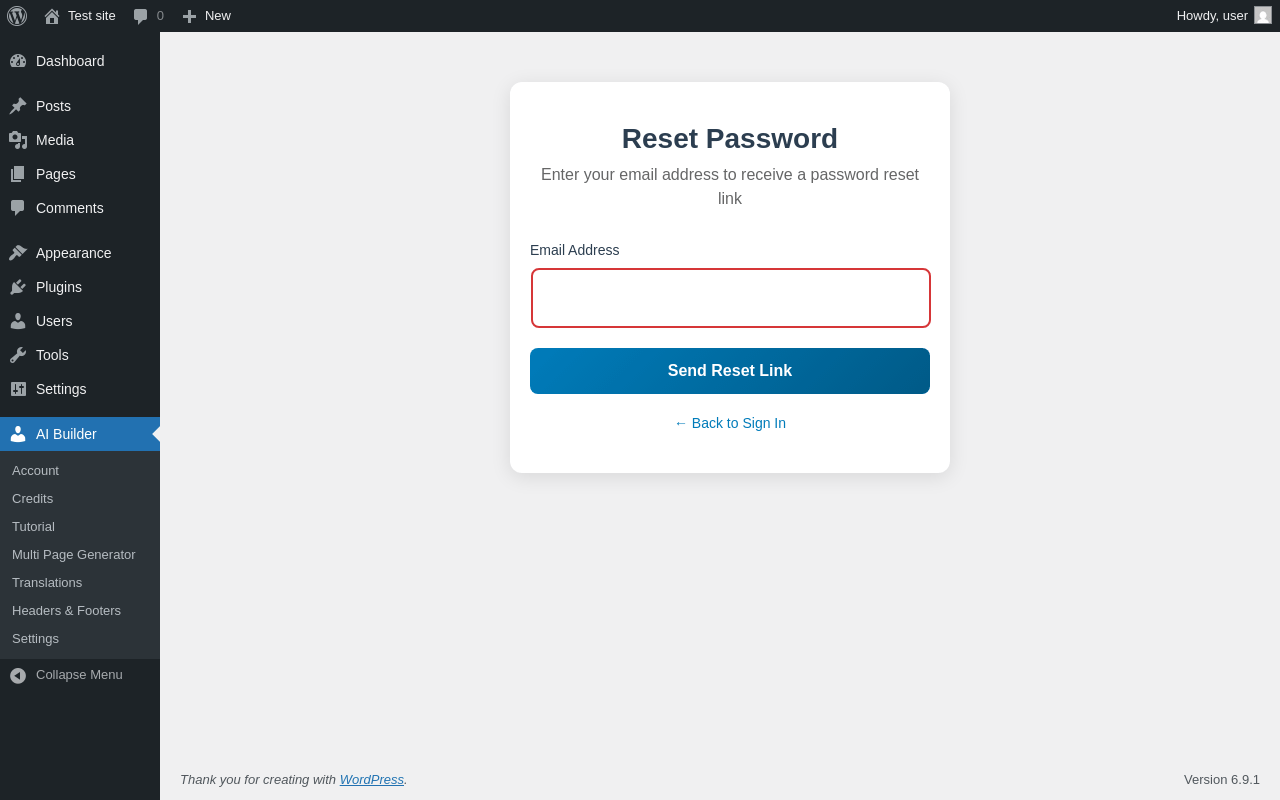The height and width of the screenshot is (800, 1280).
Task: Open the Users menu item
Action: [x=54, y=321]
